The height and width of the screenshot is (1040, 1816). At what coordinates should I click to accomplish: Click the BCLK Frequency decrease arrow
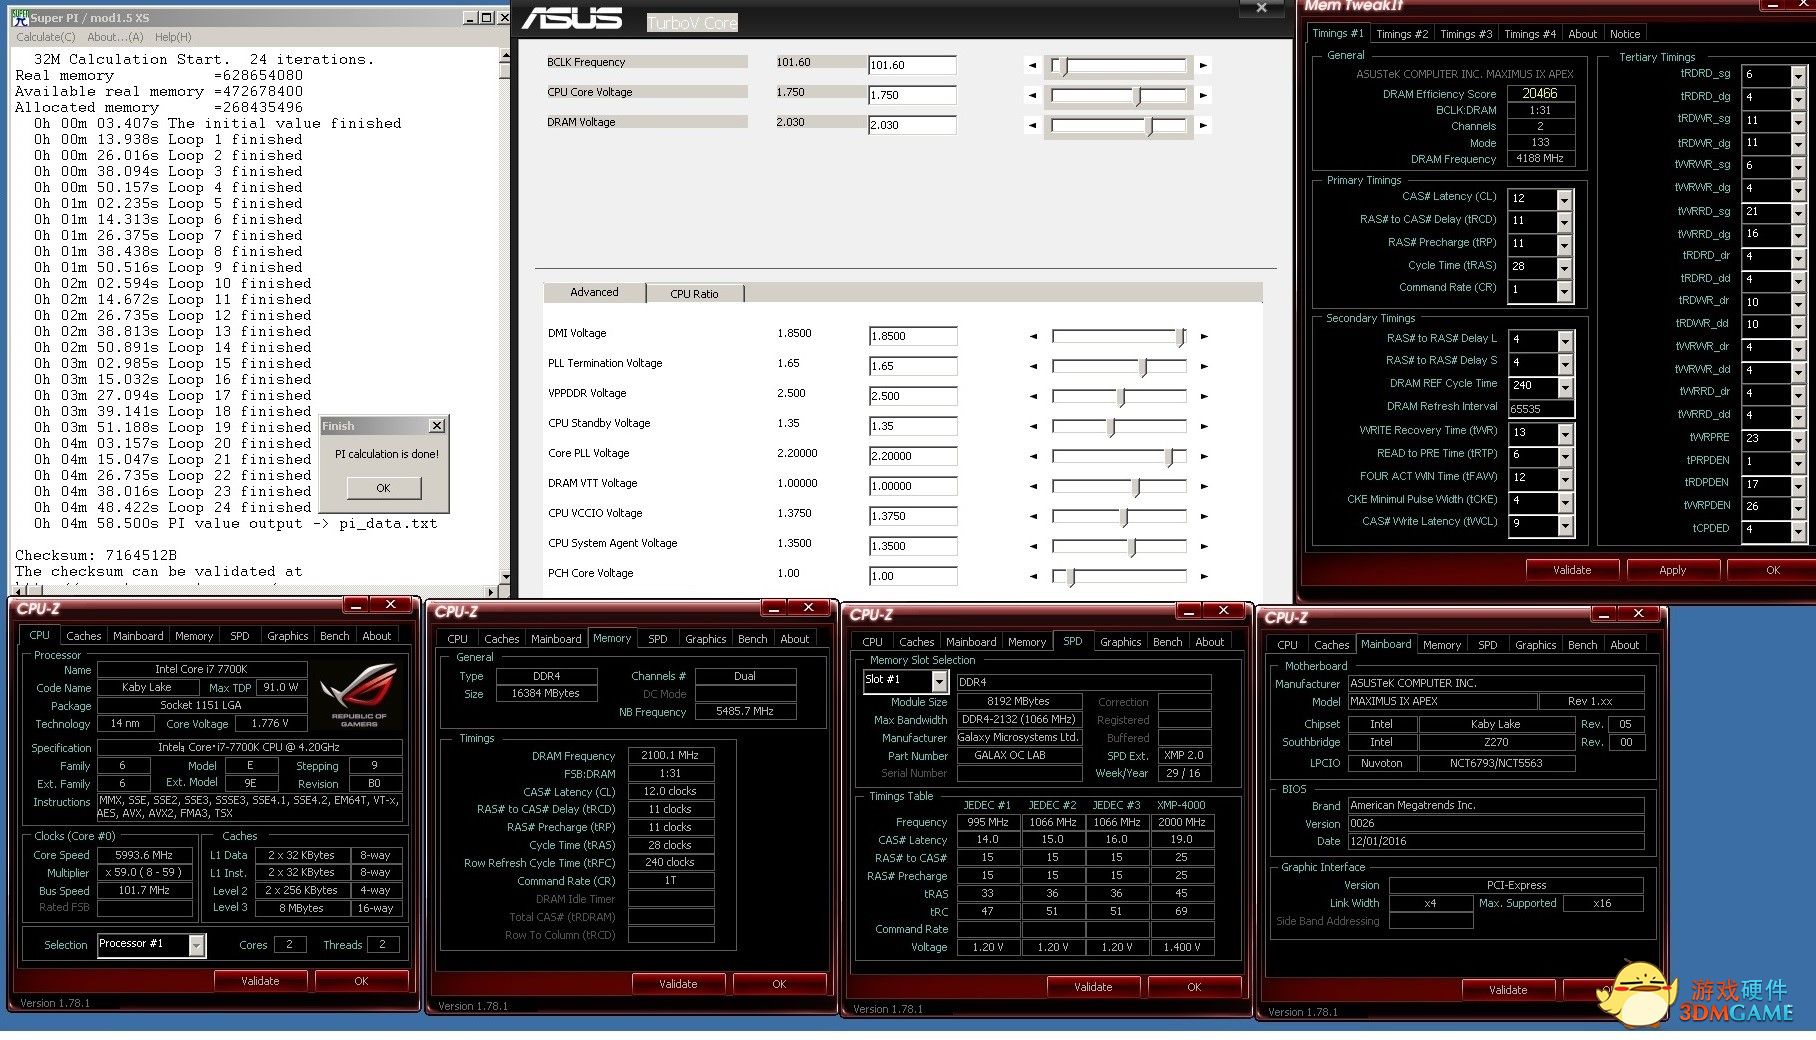pyautogui.click(x=1032, y=66)
